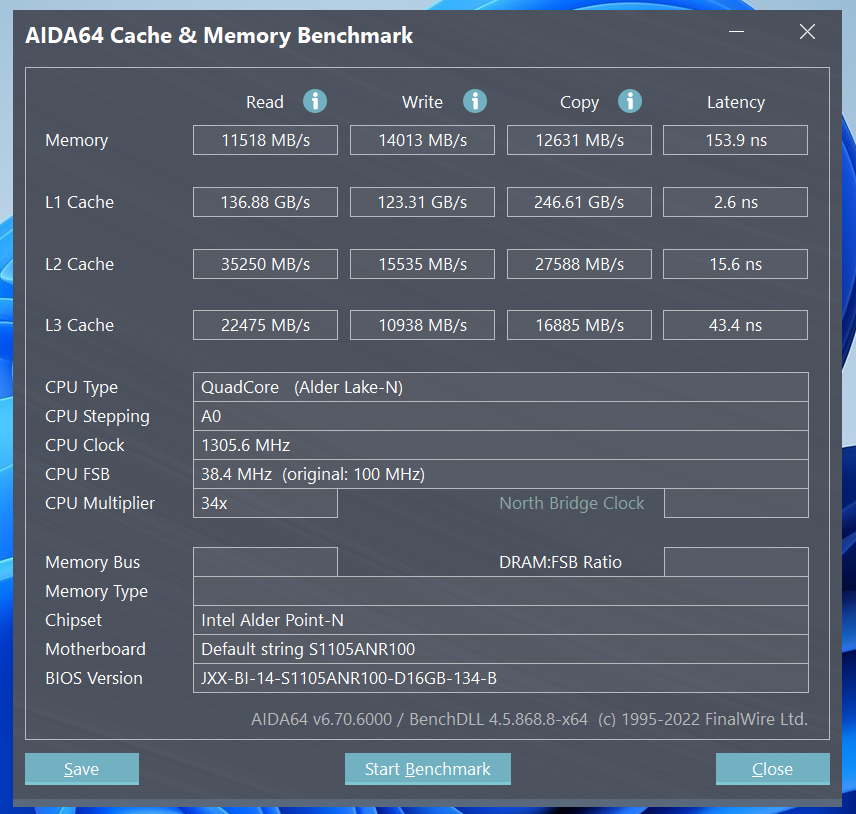The height and width of the screenshot is (814, 856).
Task: Select L1 Cache read 136.88 GB/s
Action: (265, 202)
